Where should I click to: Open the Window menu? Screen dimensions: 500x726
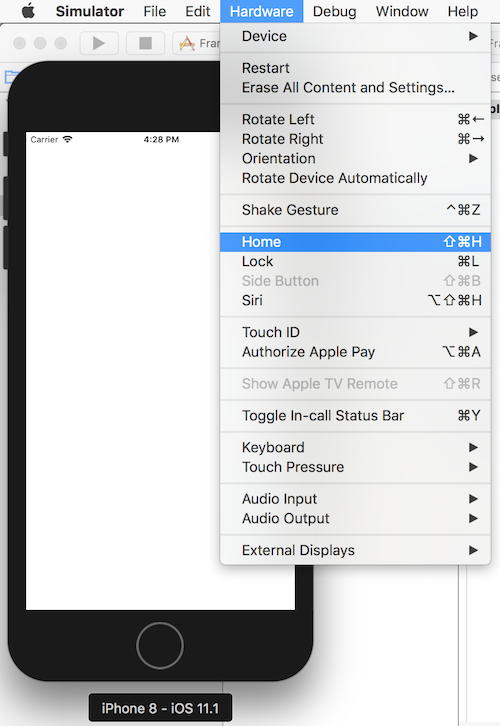402,11
